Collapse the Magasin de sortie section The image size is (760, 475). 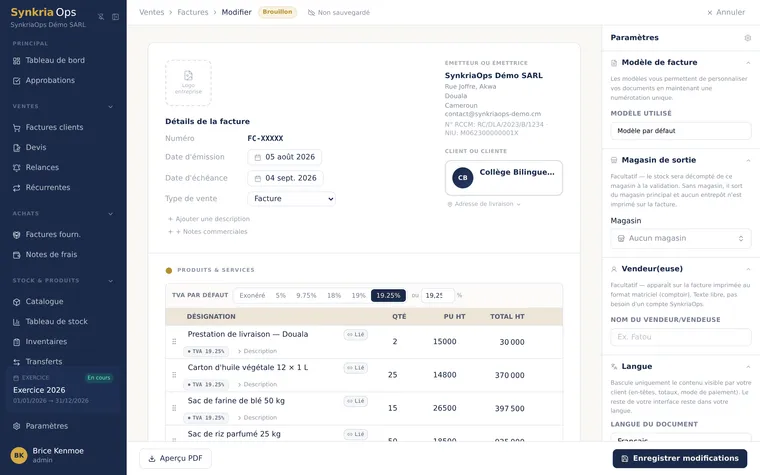pos(748,160)
